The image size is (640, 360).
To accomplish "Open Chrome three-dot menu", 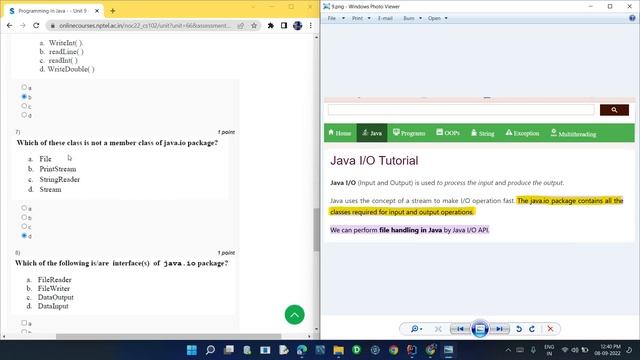I will pos(311,25).
